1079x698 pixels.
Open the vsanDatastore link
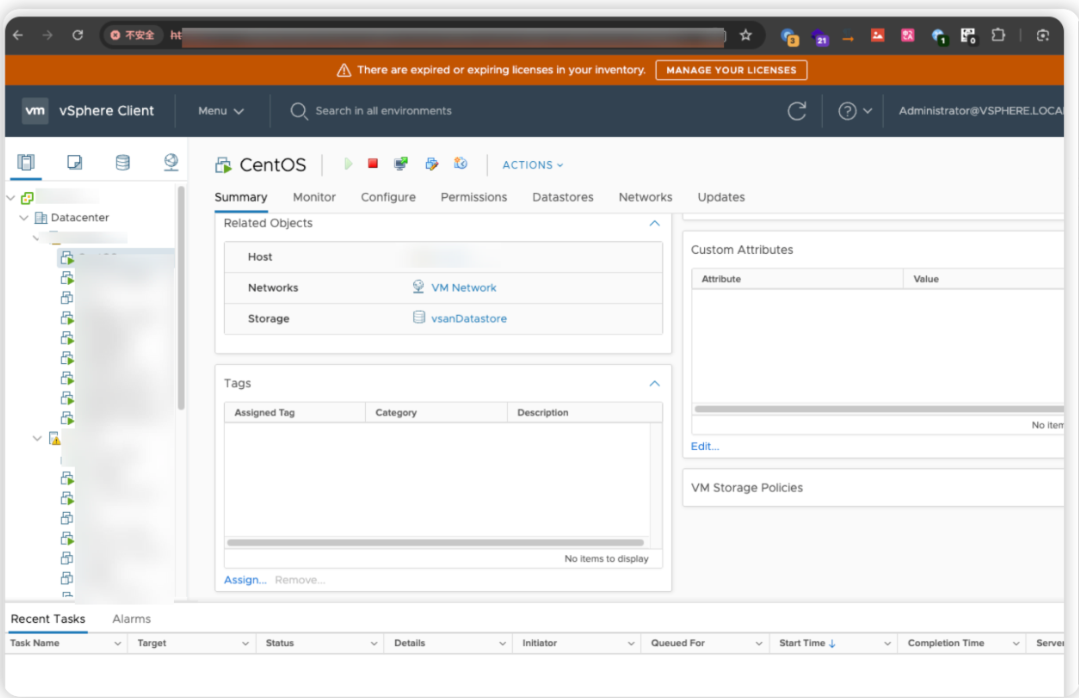point(469,319)
